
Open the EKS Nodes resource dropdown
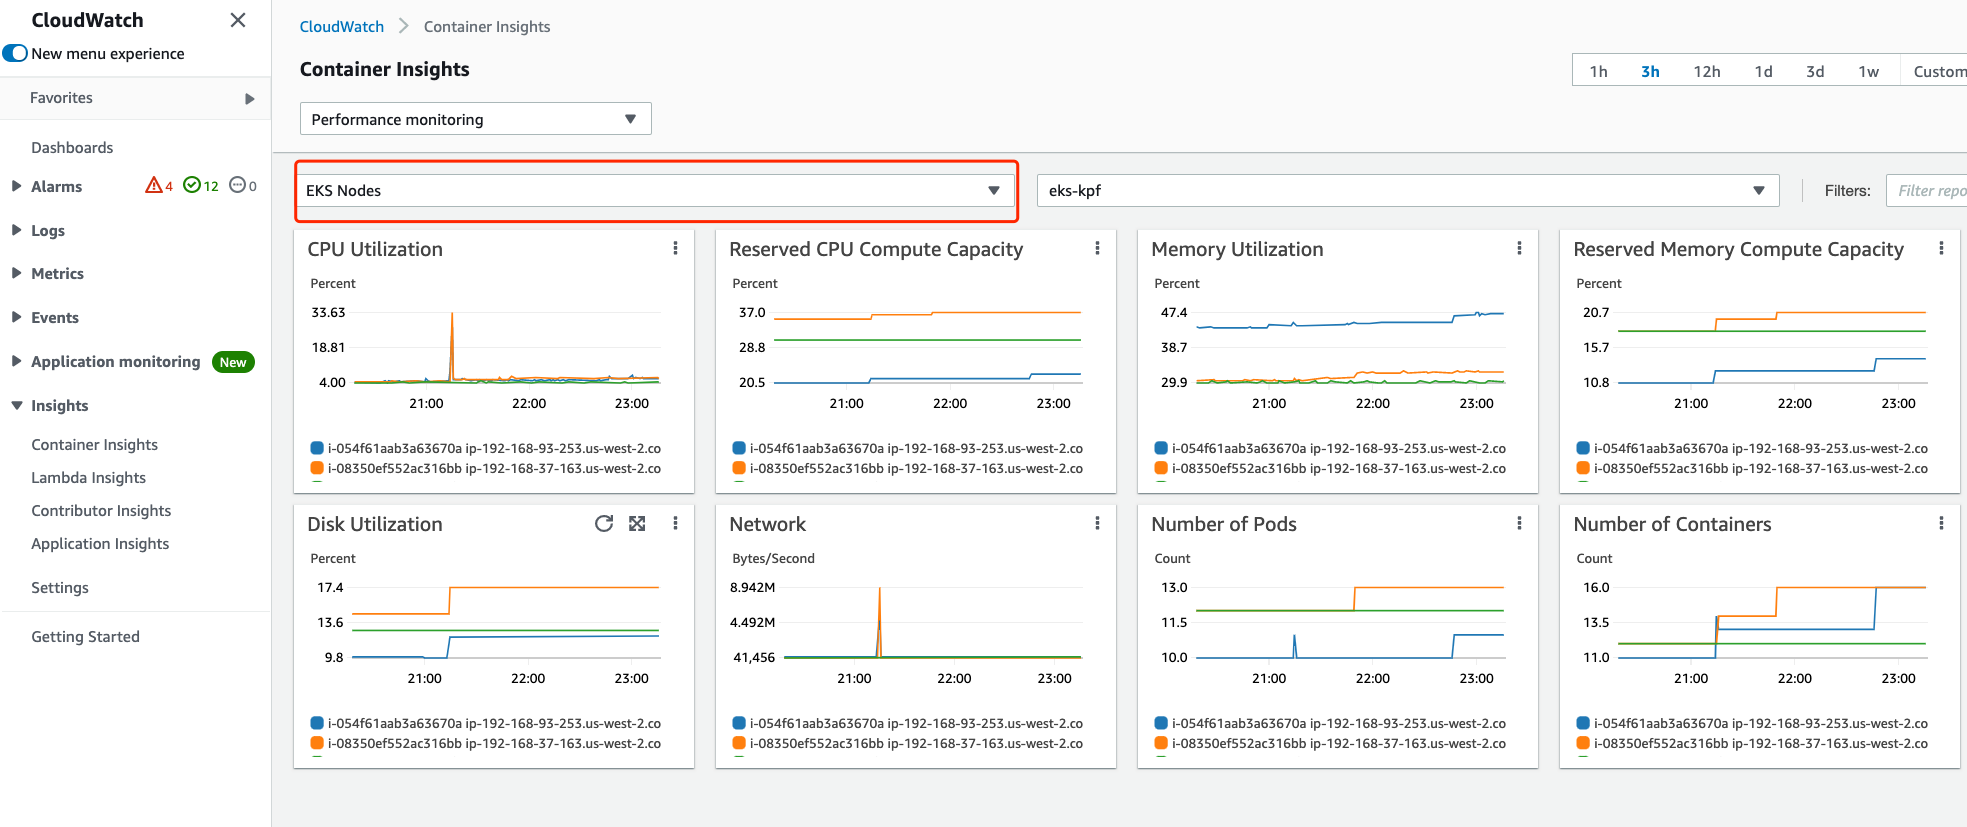[x=655, y=190]
